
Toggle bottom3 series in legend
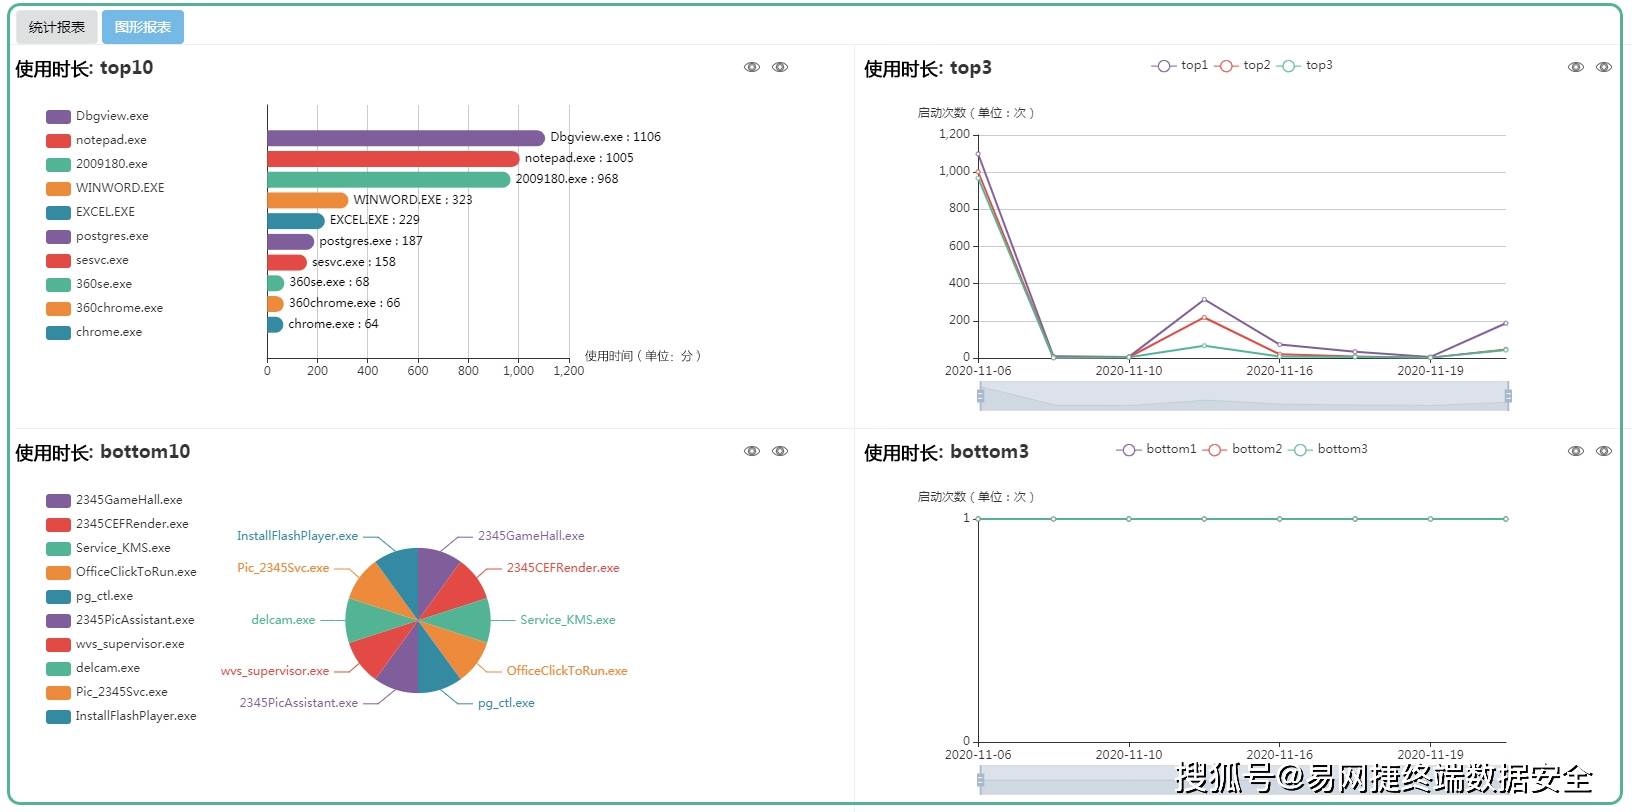coord(1329,450)
